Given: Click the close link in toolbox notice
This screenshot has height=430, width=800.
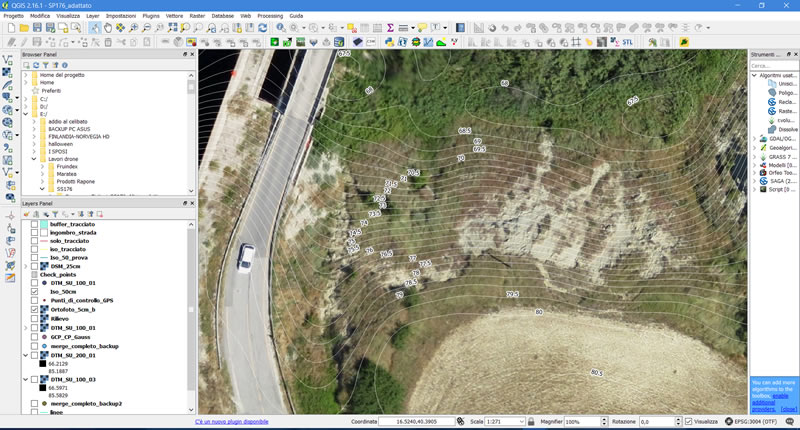Looking at the screenshot, I should click(x=788, y=409).
